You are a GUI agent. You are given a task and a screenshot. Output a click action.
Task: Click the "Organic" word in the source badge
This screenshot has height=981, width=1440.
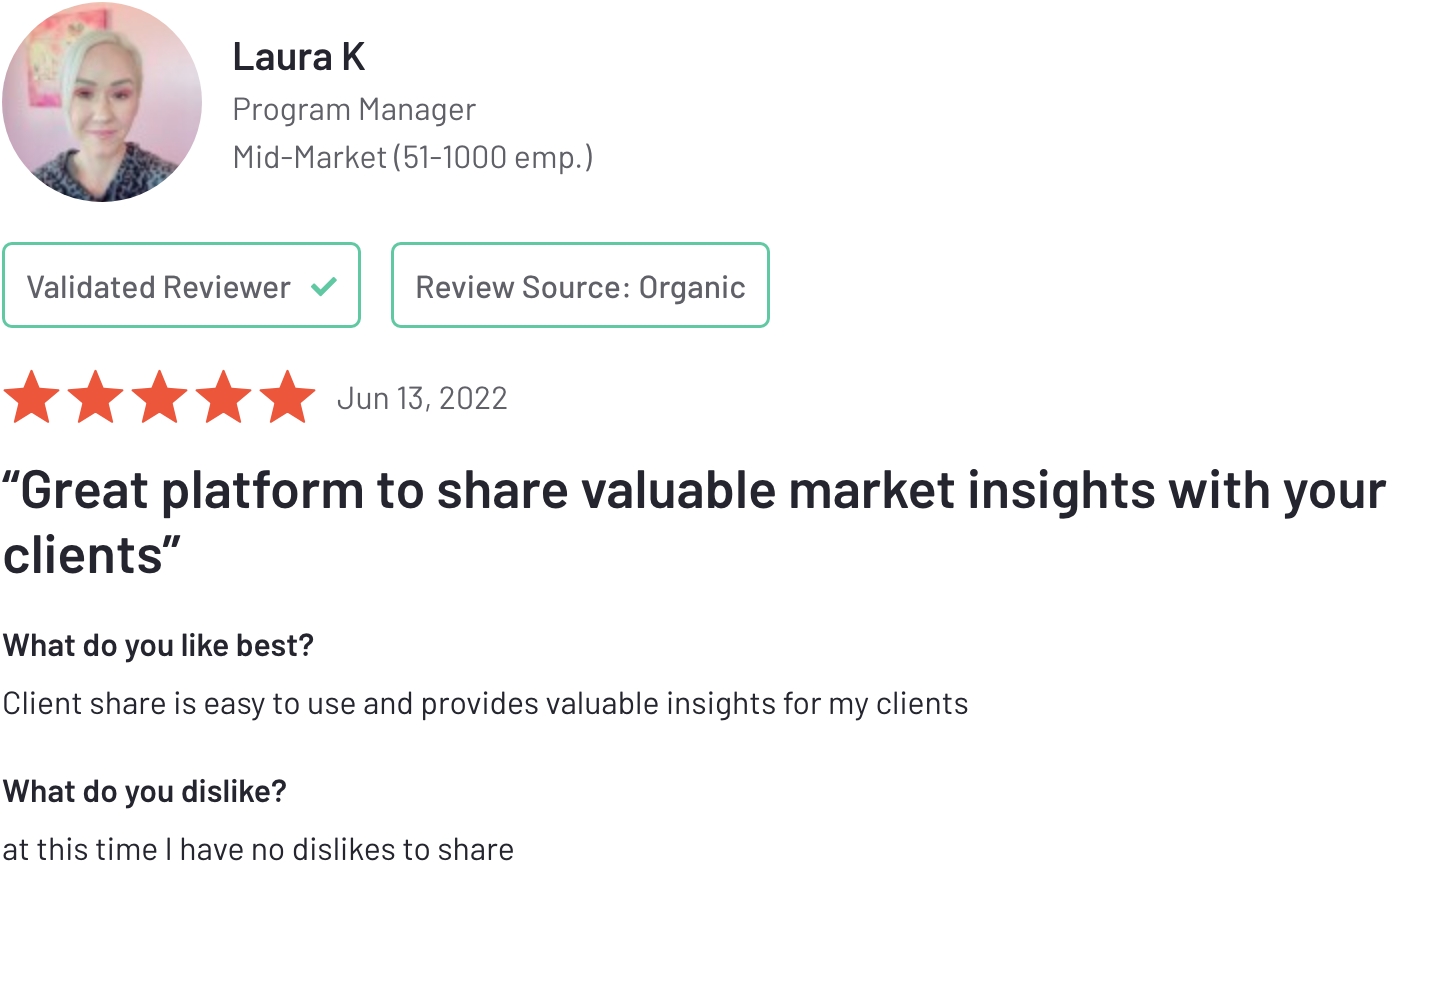pos(692,288)
